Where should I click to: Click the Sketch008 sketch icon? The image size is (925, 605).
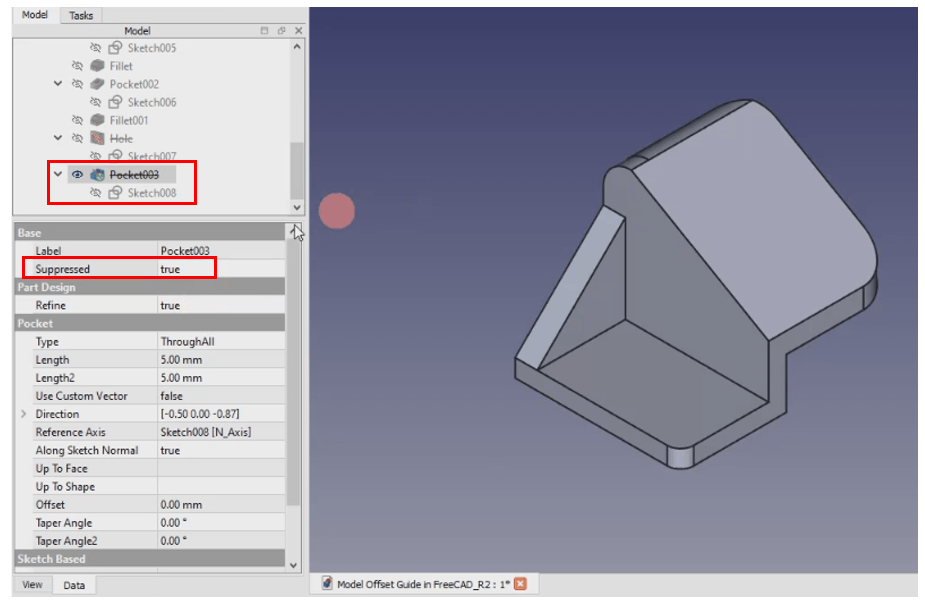point(116,193)
